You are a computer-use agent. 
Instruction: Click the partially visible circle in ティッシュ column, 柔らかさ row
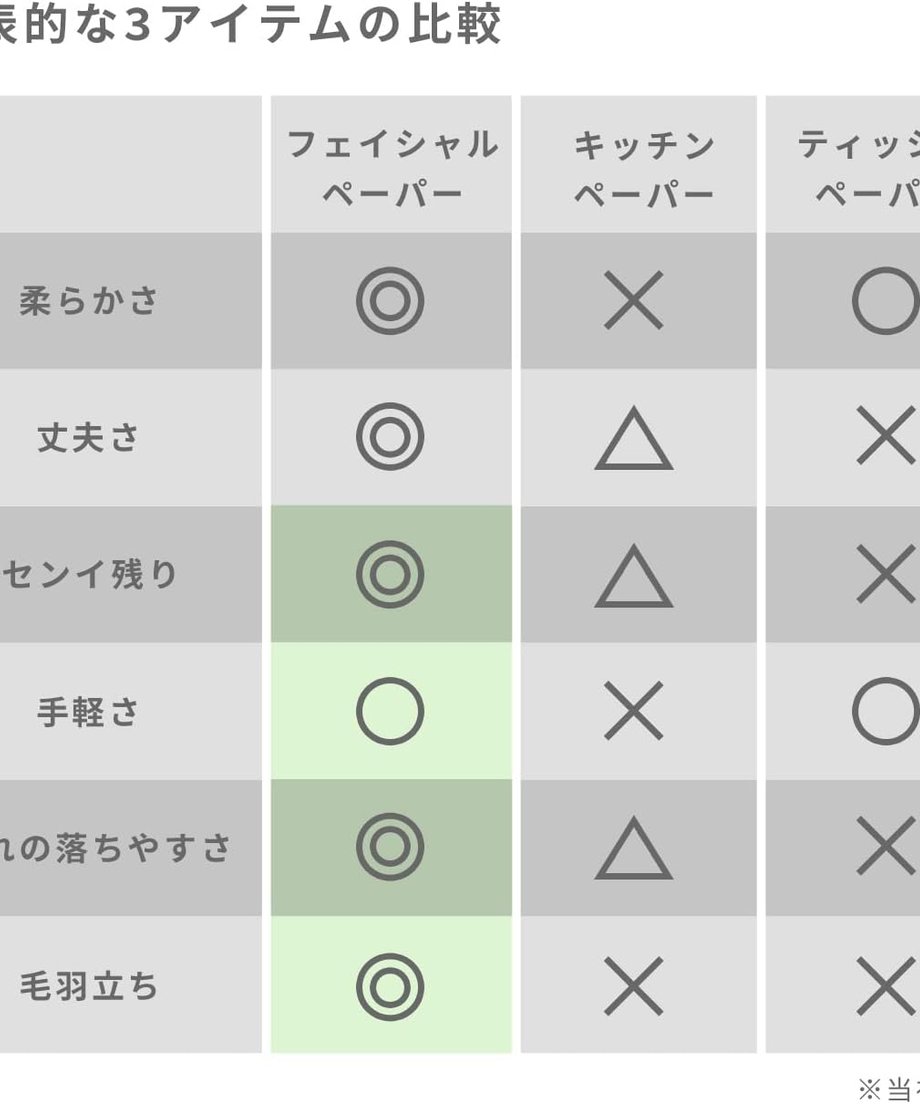point(886,301)
